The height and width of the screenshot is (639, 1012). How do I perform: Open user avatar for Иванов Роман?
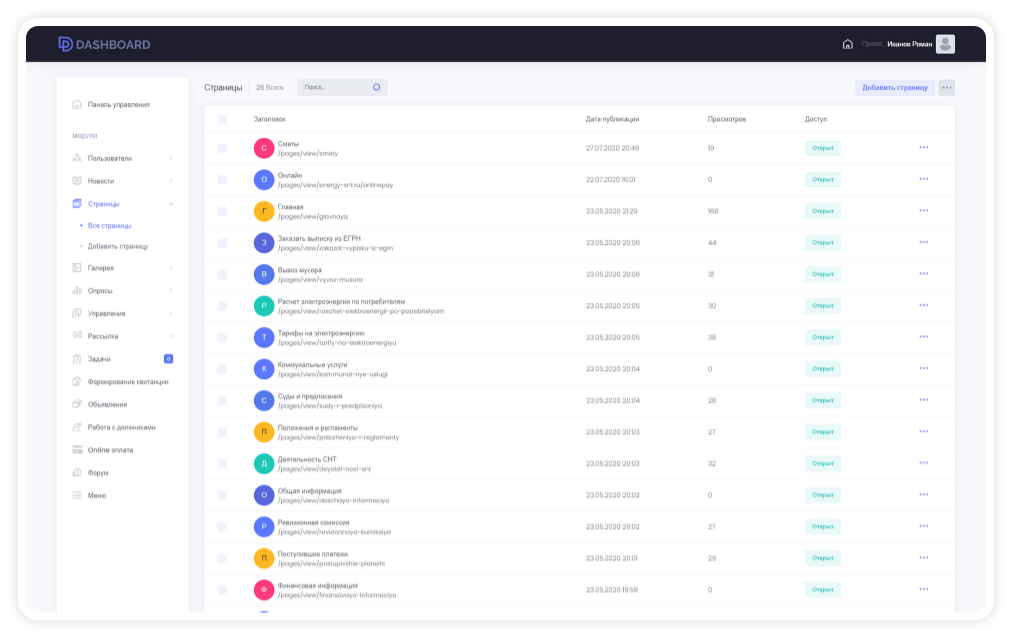click(x=944, y=44)
